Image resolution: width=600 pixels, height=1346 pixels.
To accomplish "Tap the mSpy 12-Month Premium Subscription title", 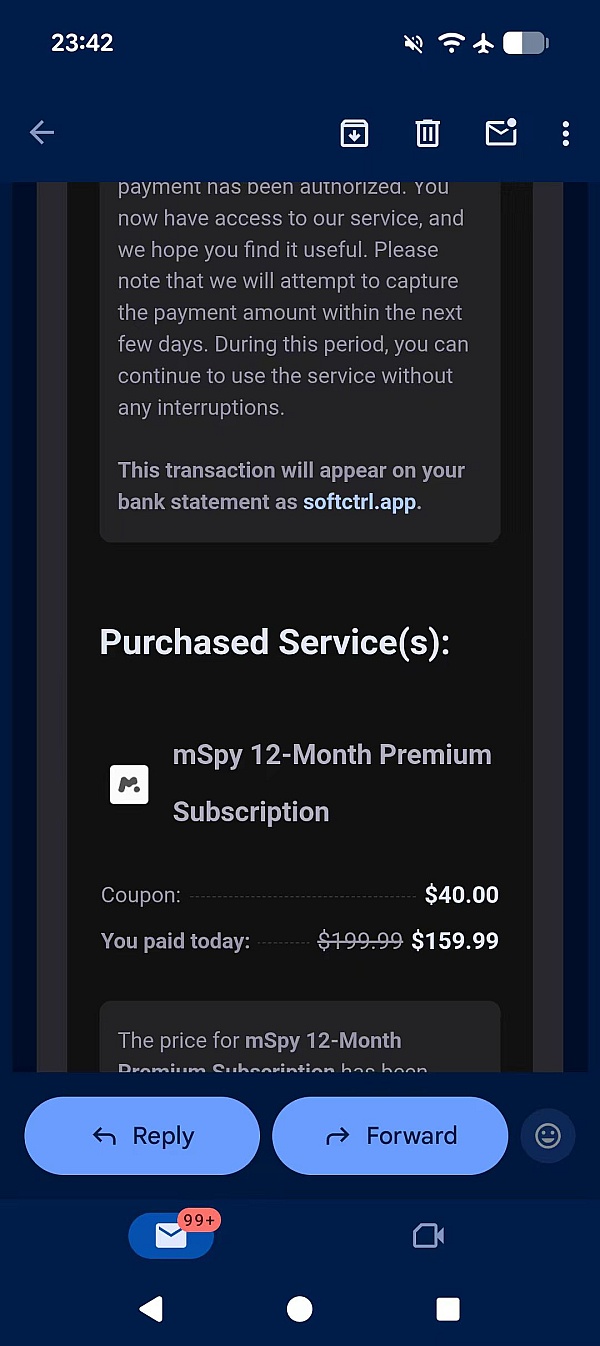I will point(332,782).
